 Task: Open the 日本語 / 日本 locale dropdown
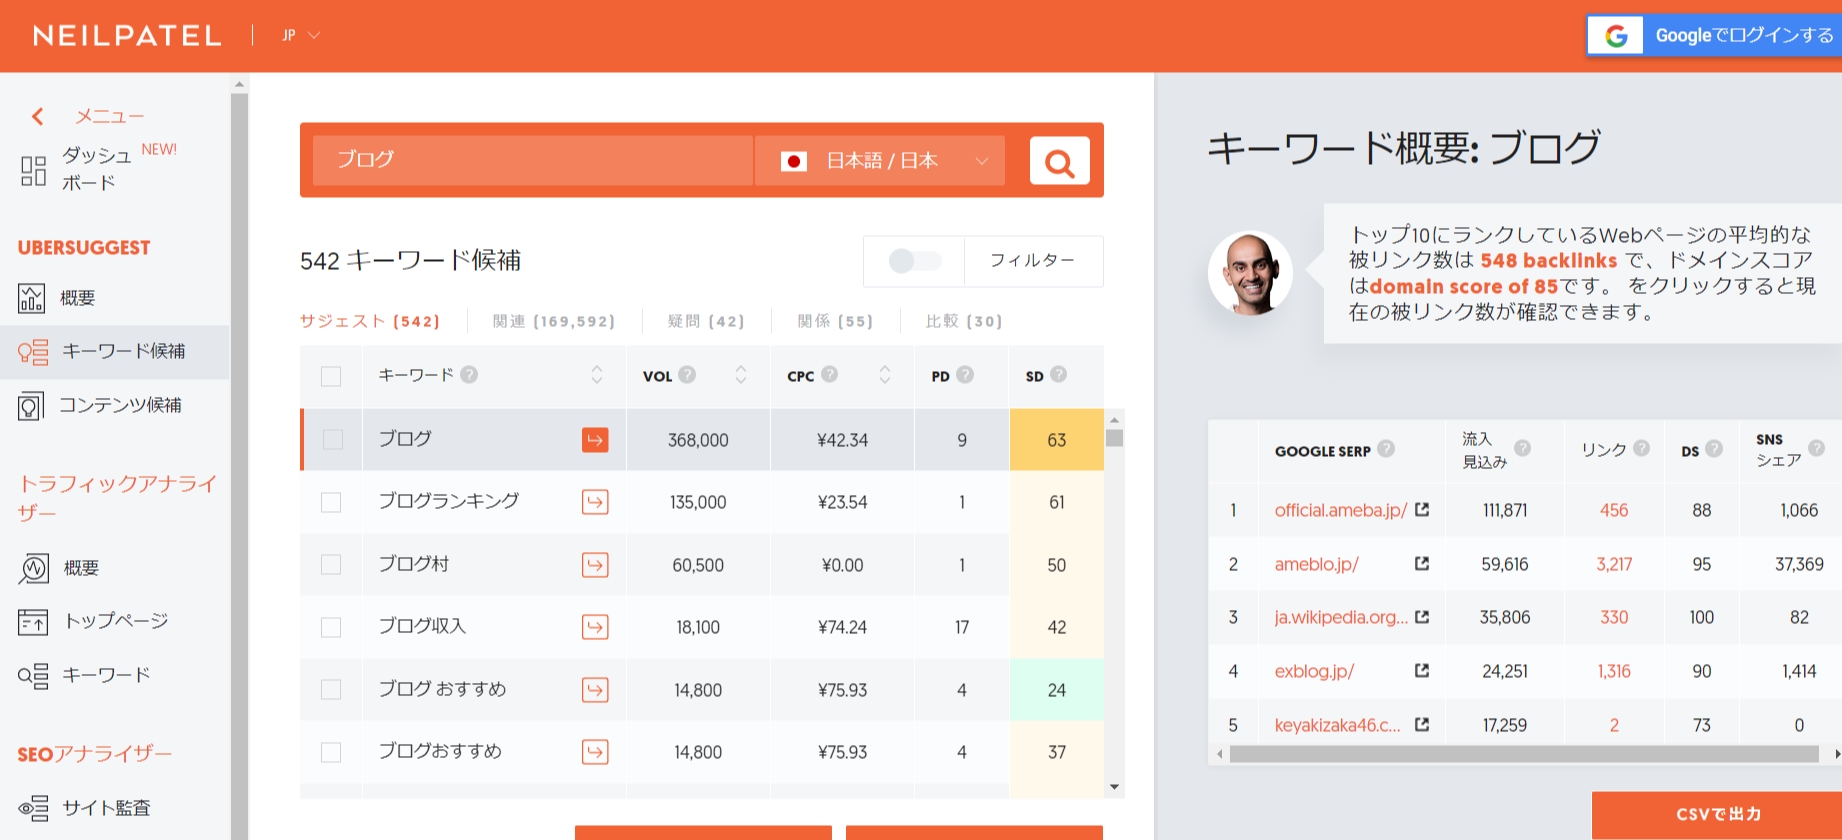(x=880, y=161)
